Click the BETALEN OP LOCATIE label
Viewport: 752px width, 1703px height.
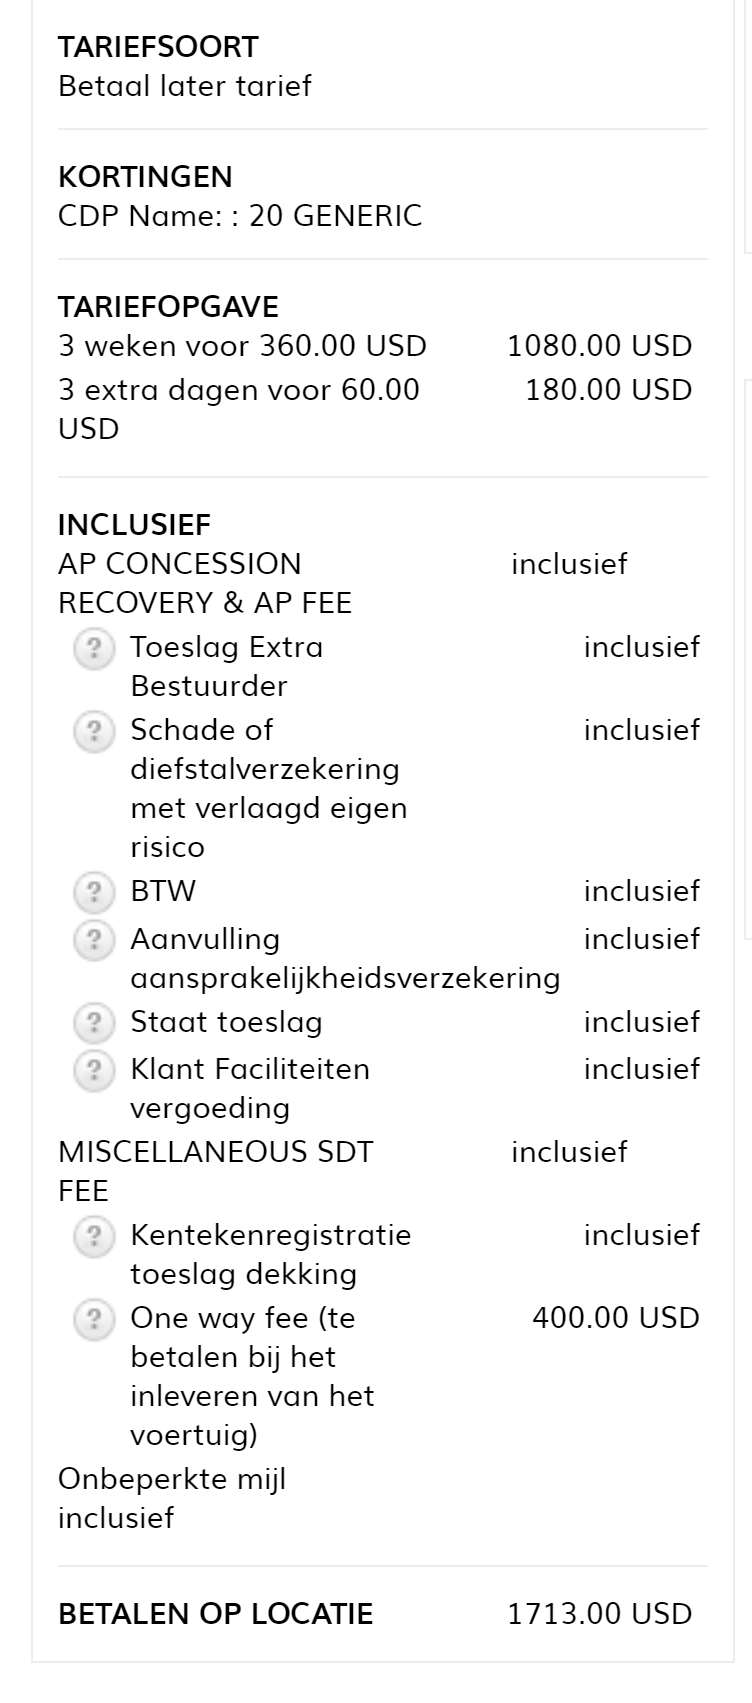click(215, 1614)
